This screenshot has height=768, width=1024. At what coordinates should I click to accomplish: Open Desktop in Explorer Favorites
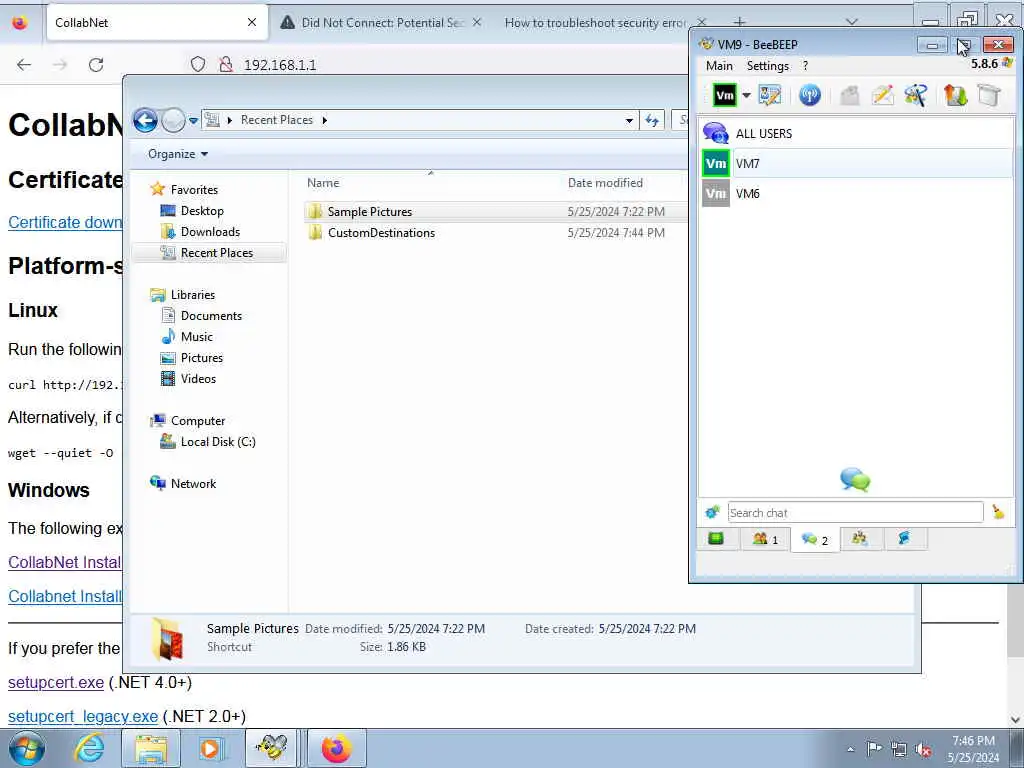click(202, 211)
